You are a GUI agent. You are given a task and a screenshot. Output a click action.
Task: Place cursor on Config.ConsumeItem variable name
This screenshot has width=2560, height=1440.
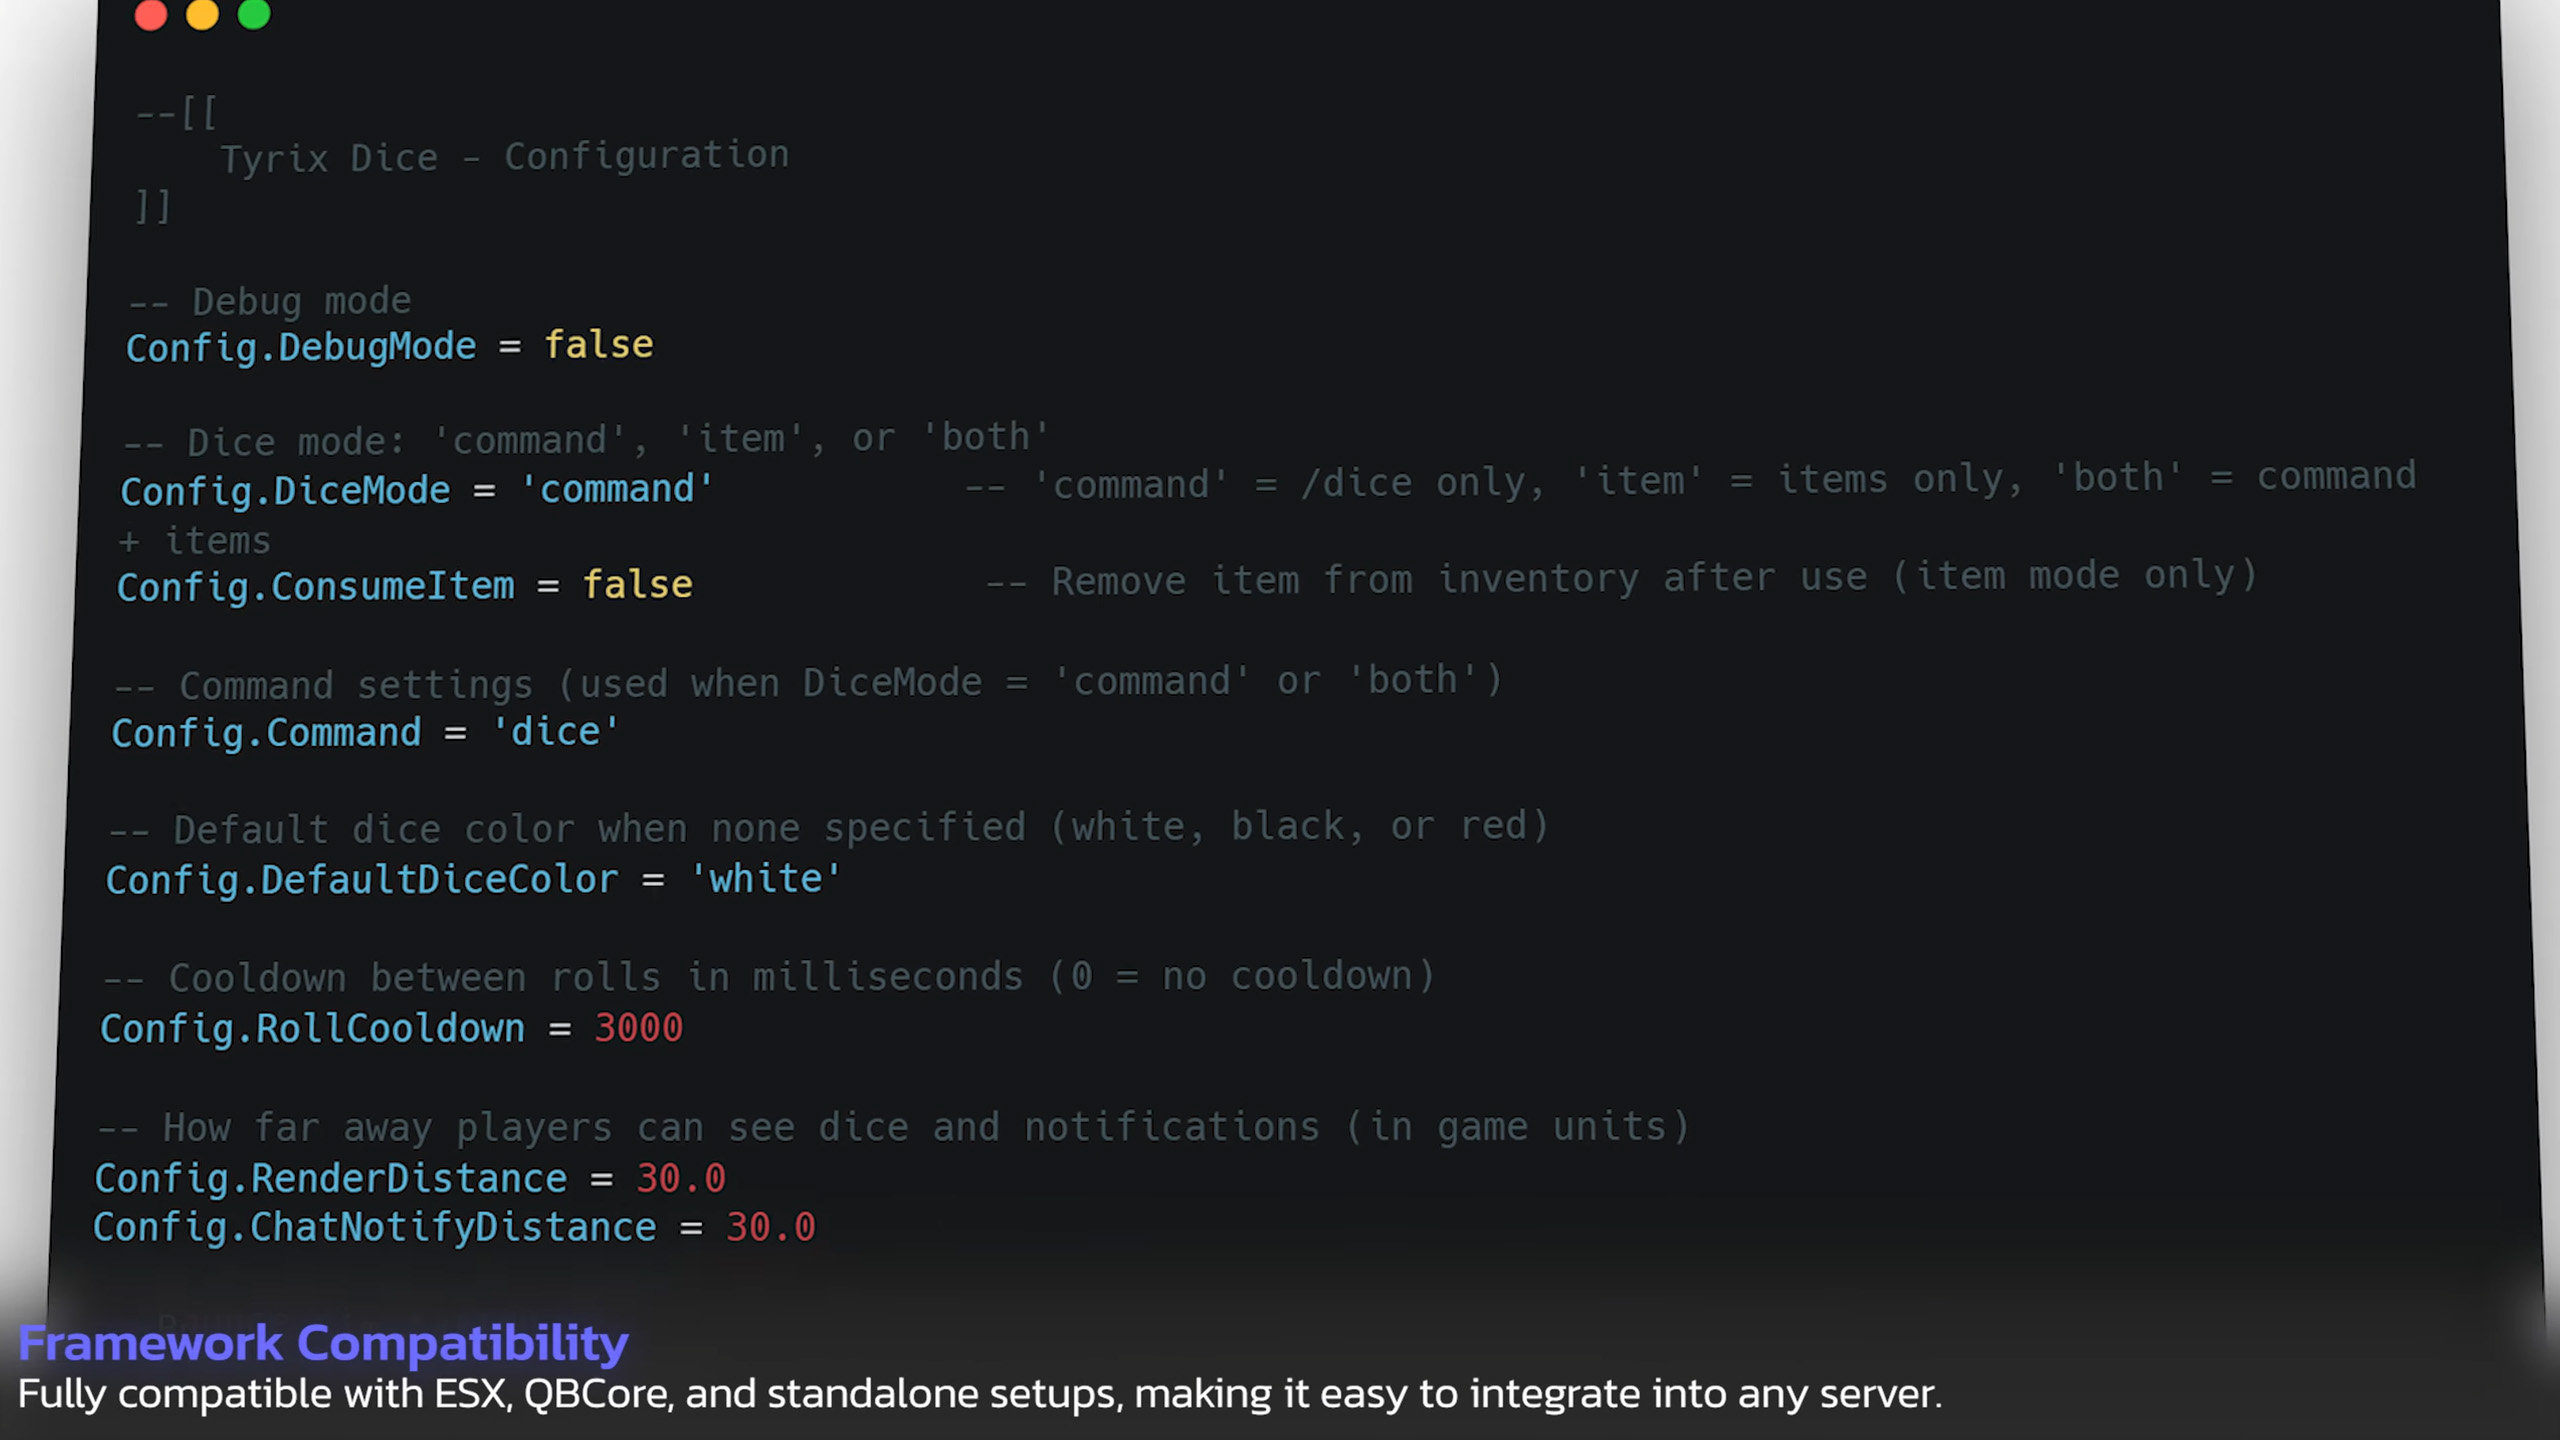click(316, 587)
